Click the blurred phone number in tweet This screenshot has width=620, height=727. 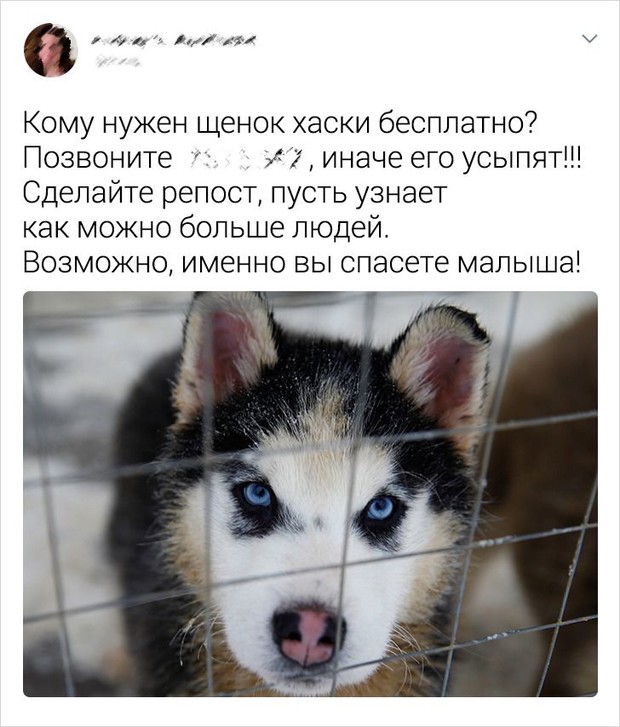pos(248,160)
